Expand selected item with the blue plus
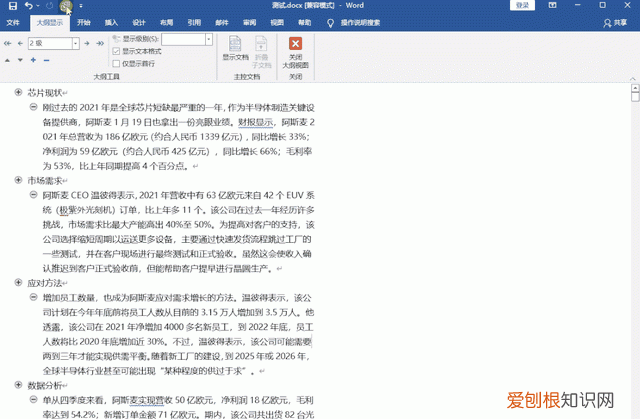Image resolution: width=640 pixels, height=419 pixels. 33,60
